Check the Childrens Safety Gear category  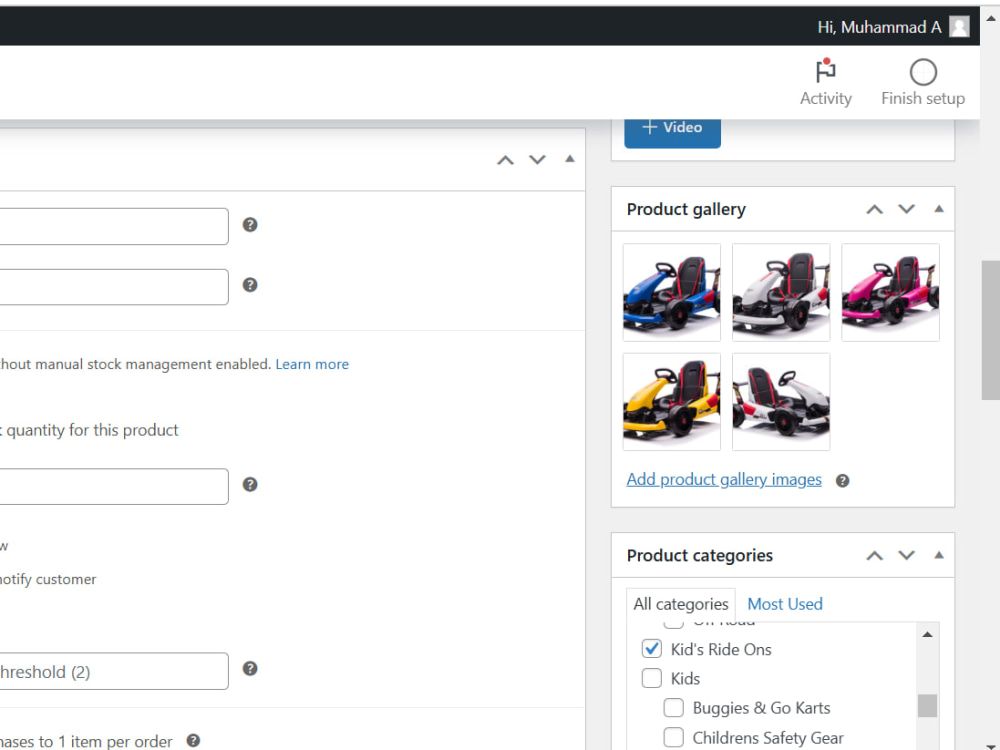[673, 737]
